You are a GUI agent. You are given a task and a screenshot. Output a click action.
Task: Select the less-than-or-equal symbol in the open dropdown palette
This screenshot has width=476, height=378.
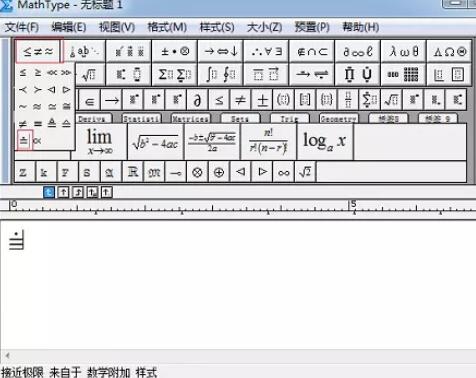tap(23, 72)
